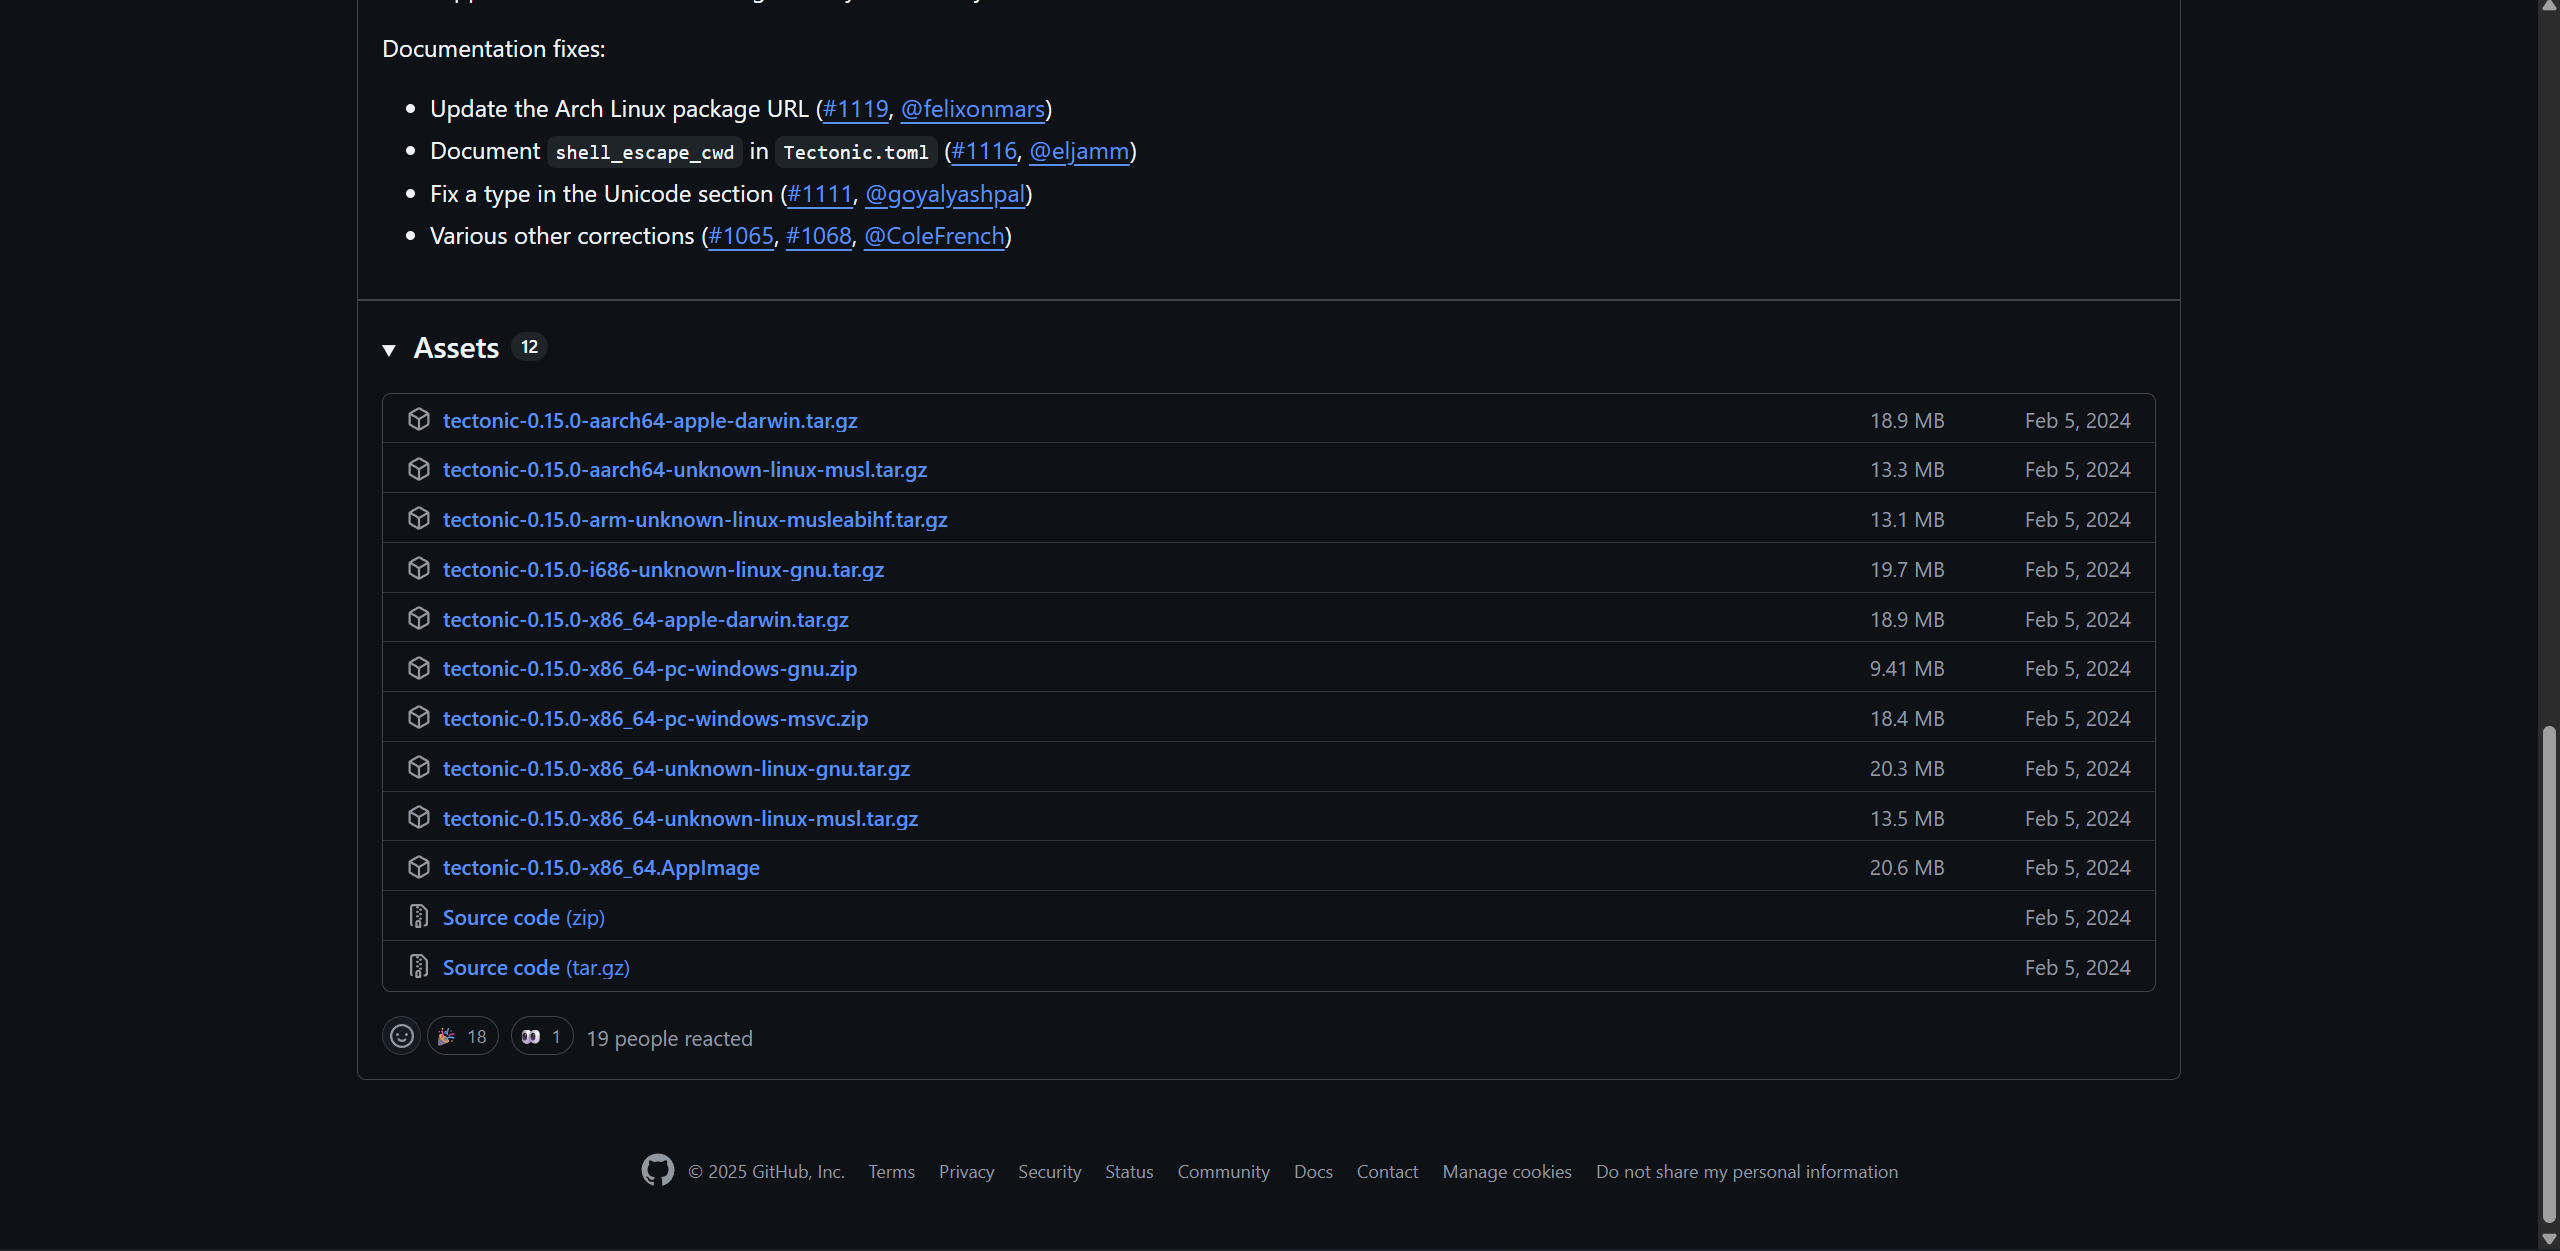
Task: Open the Terms footer link
Action: [891, 1171]
